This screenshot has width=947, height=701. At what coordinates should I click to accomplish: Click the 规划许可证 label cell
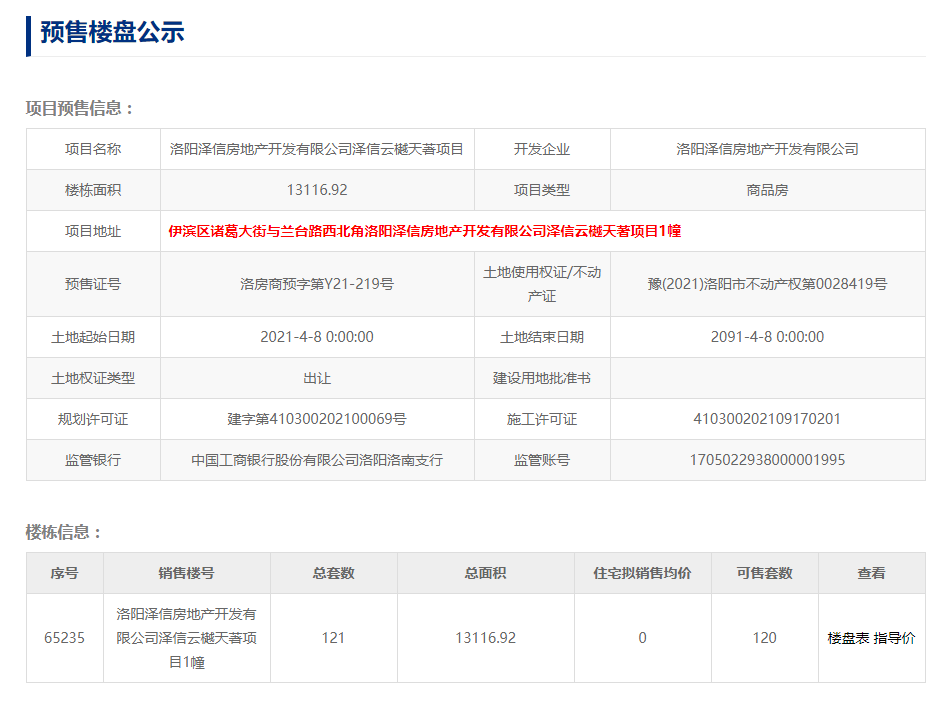[x=93, y=419]
